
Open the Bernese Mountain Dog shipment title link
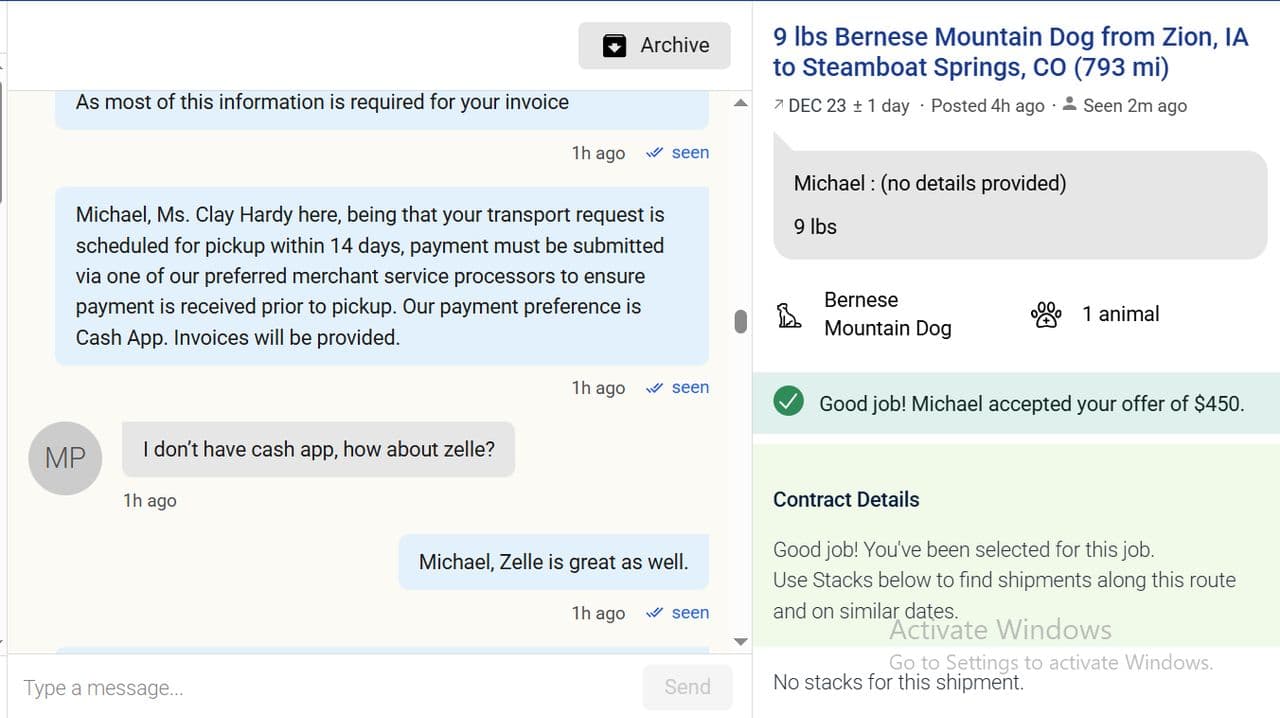click(1010, 52)
